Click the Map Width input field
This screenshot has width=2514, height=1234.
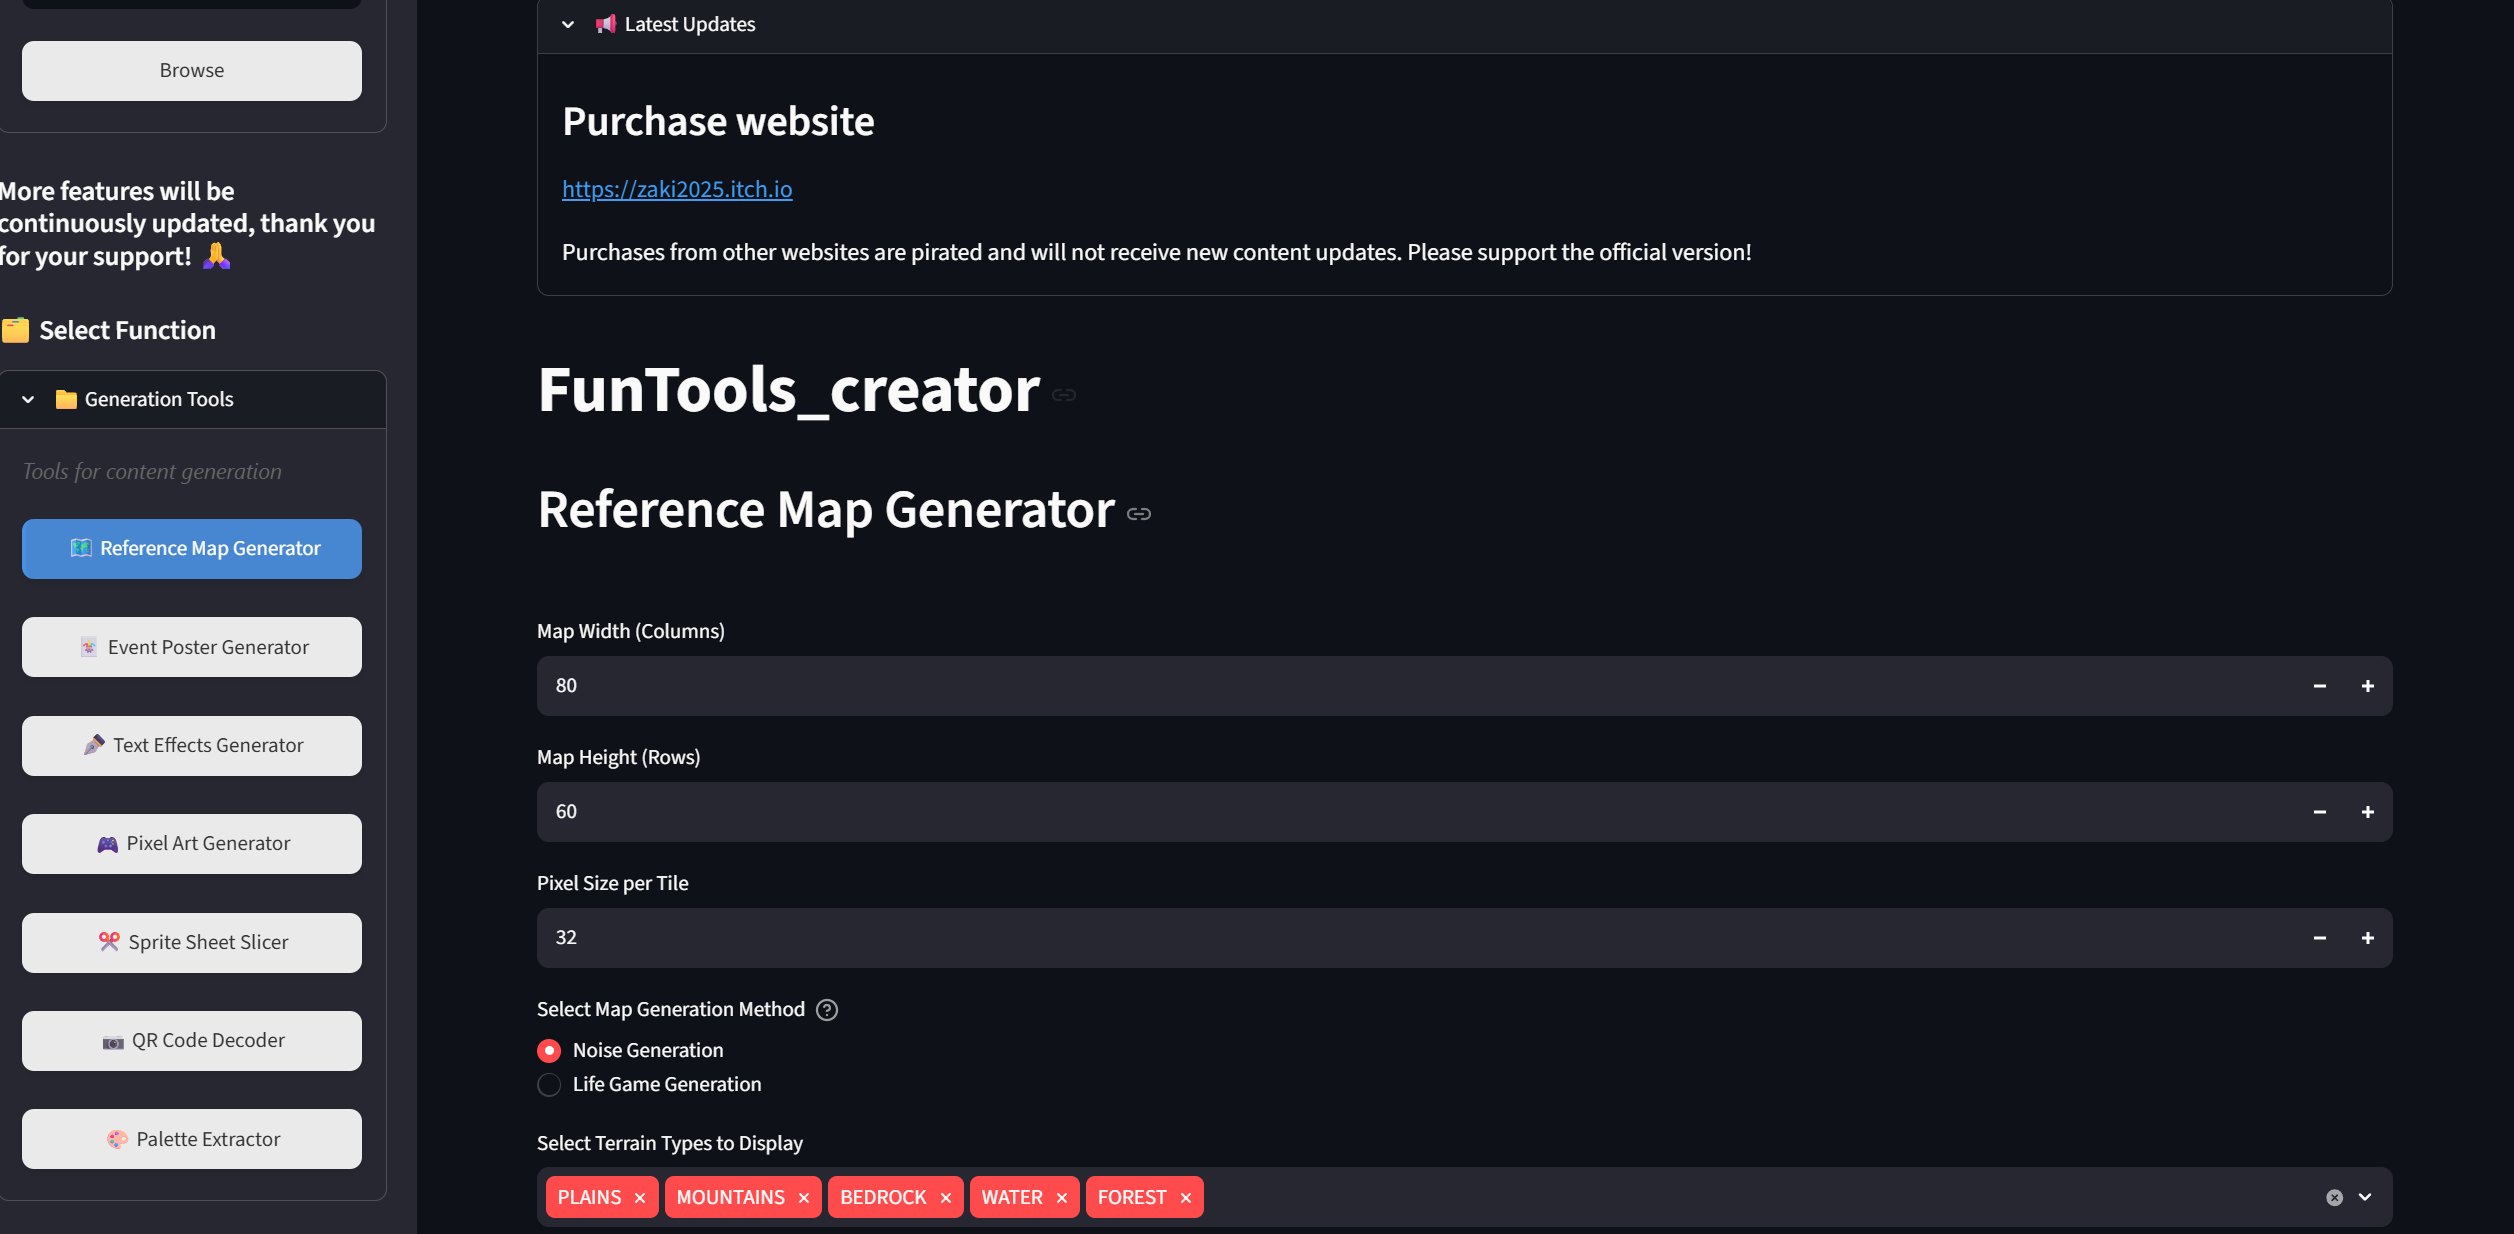pos(1416,686)
